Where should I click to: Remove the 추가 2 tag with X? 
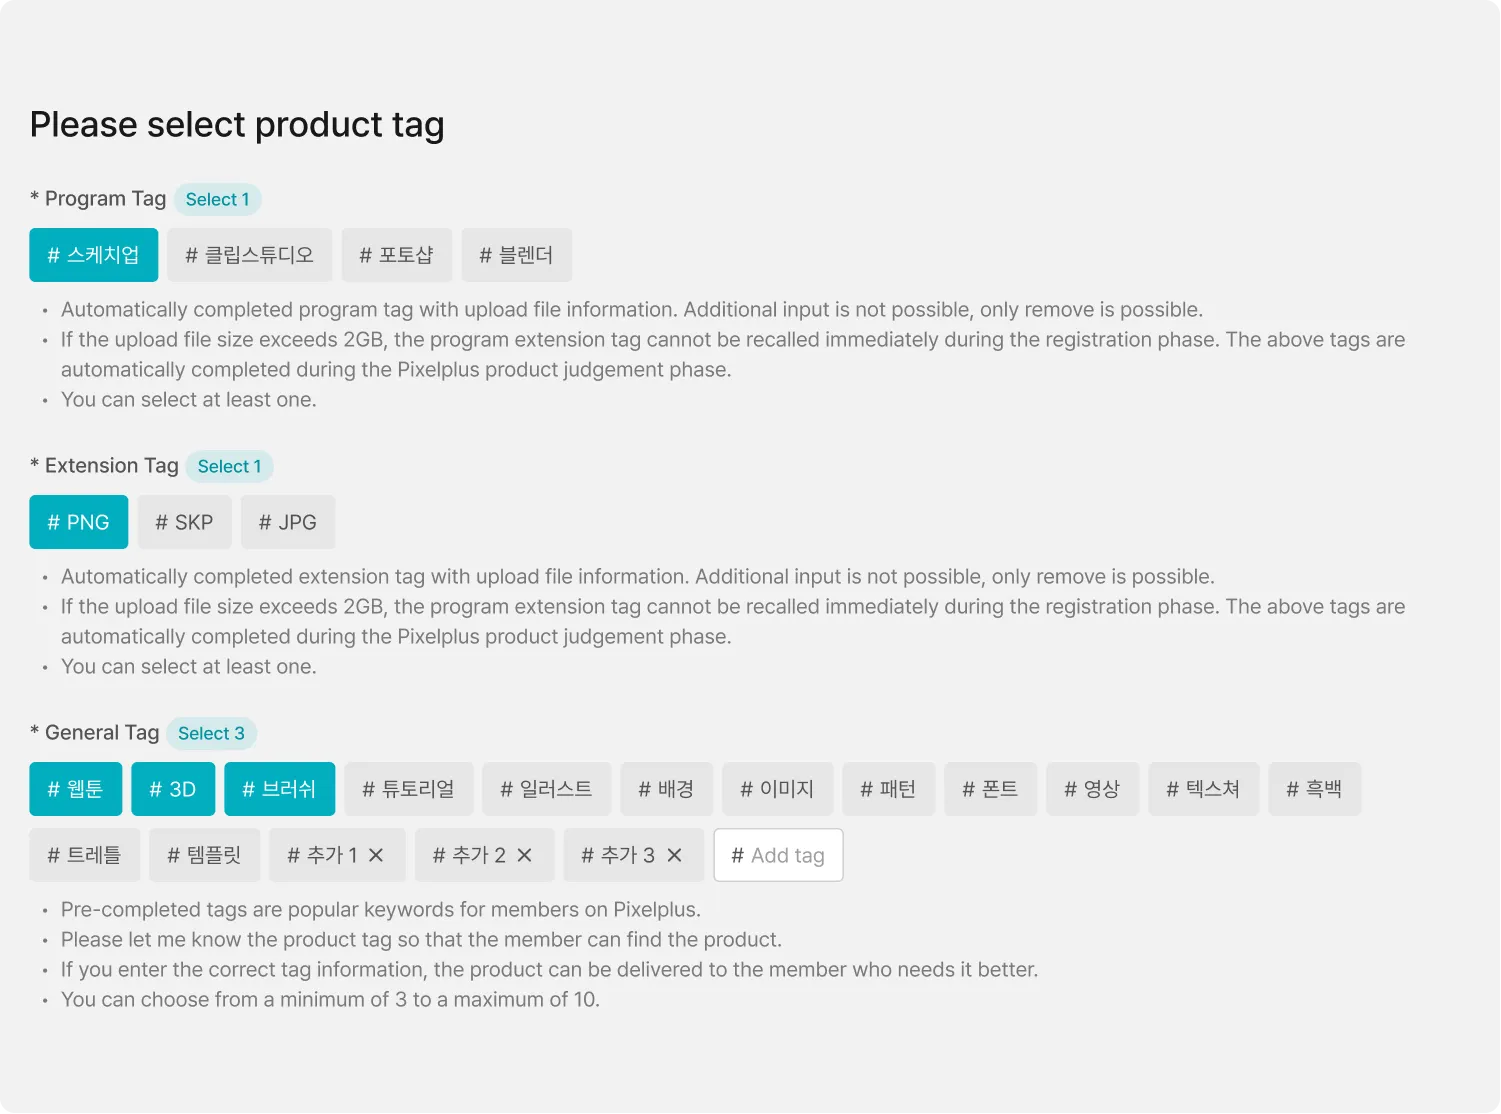point(524,855)
